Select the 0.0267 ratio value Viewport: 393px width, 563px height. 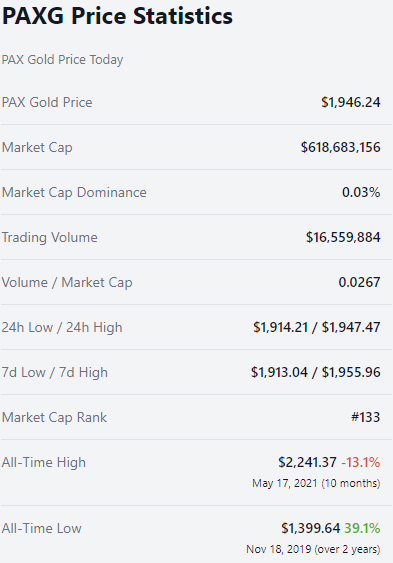[359, 282]
